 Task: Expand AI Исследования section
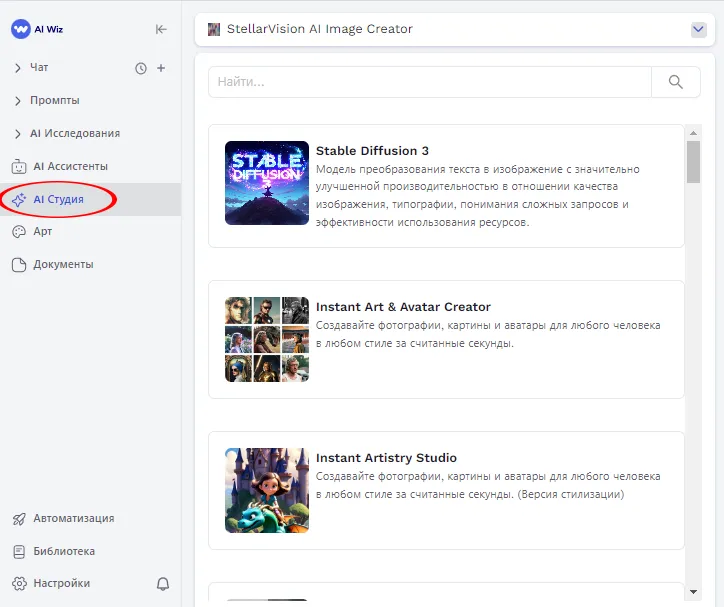click(74, 134)
